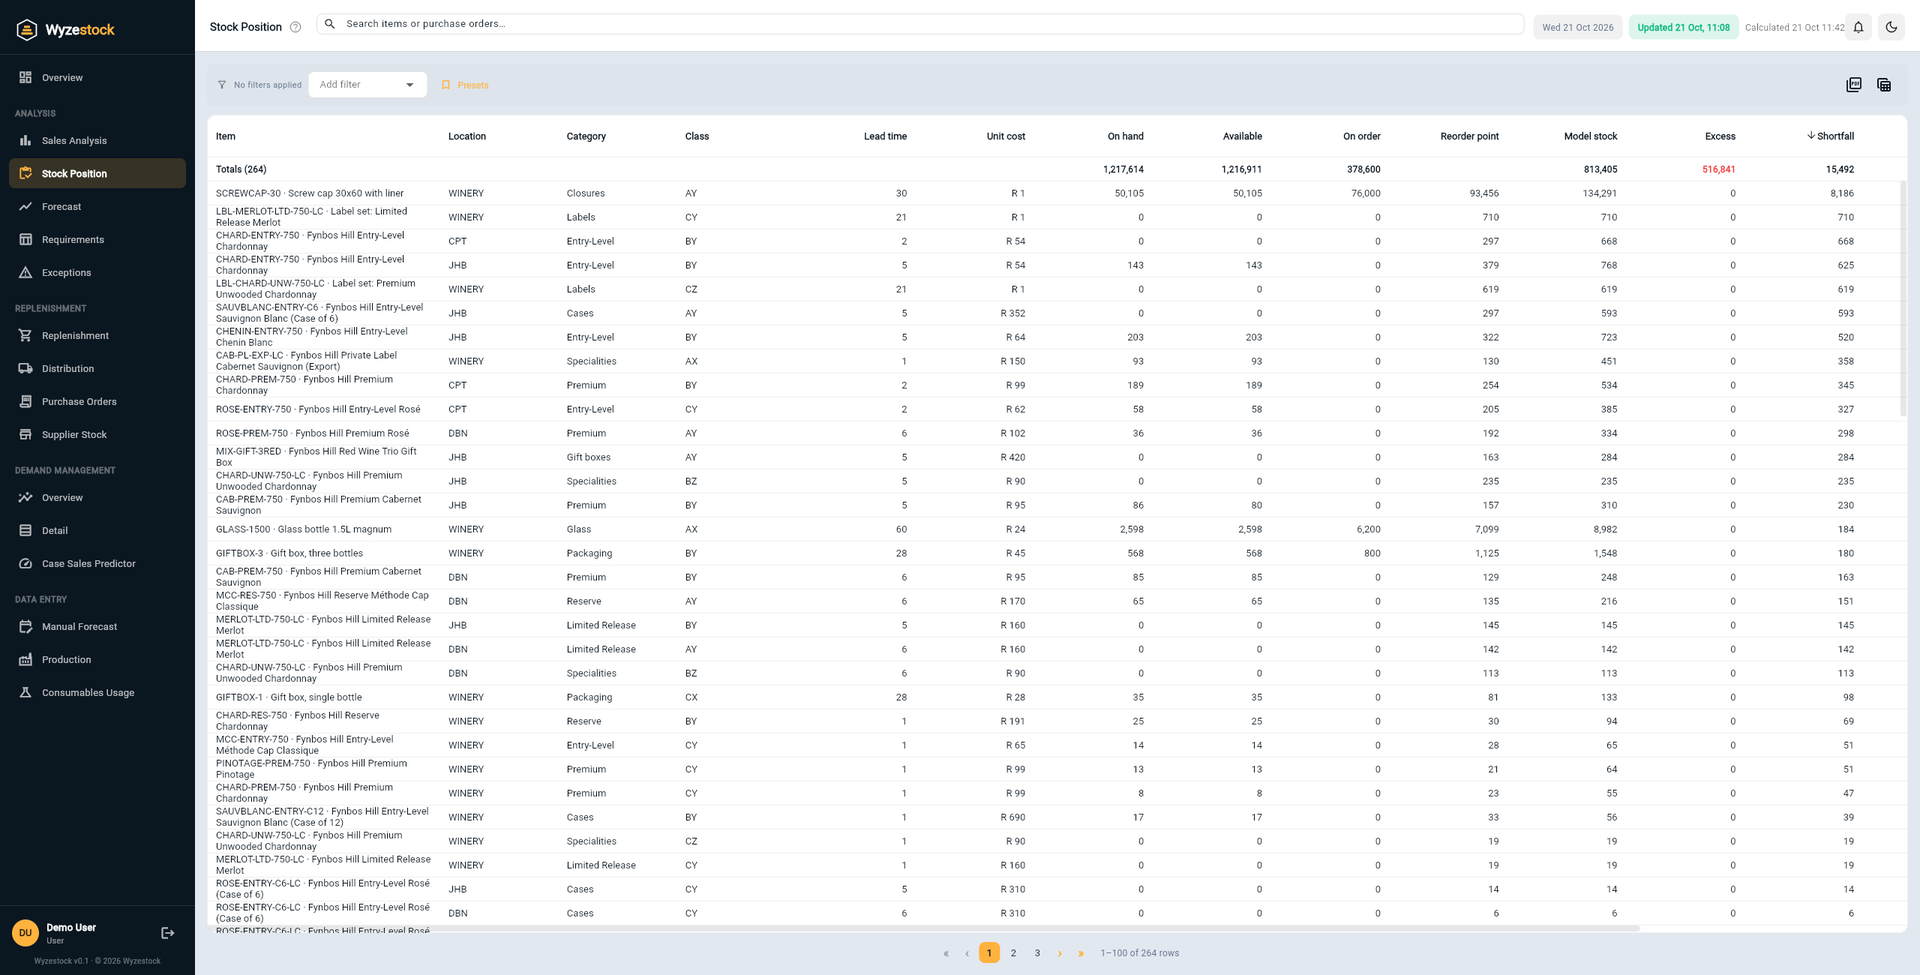Open the Presets bookmark button

(465, 85)
